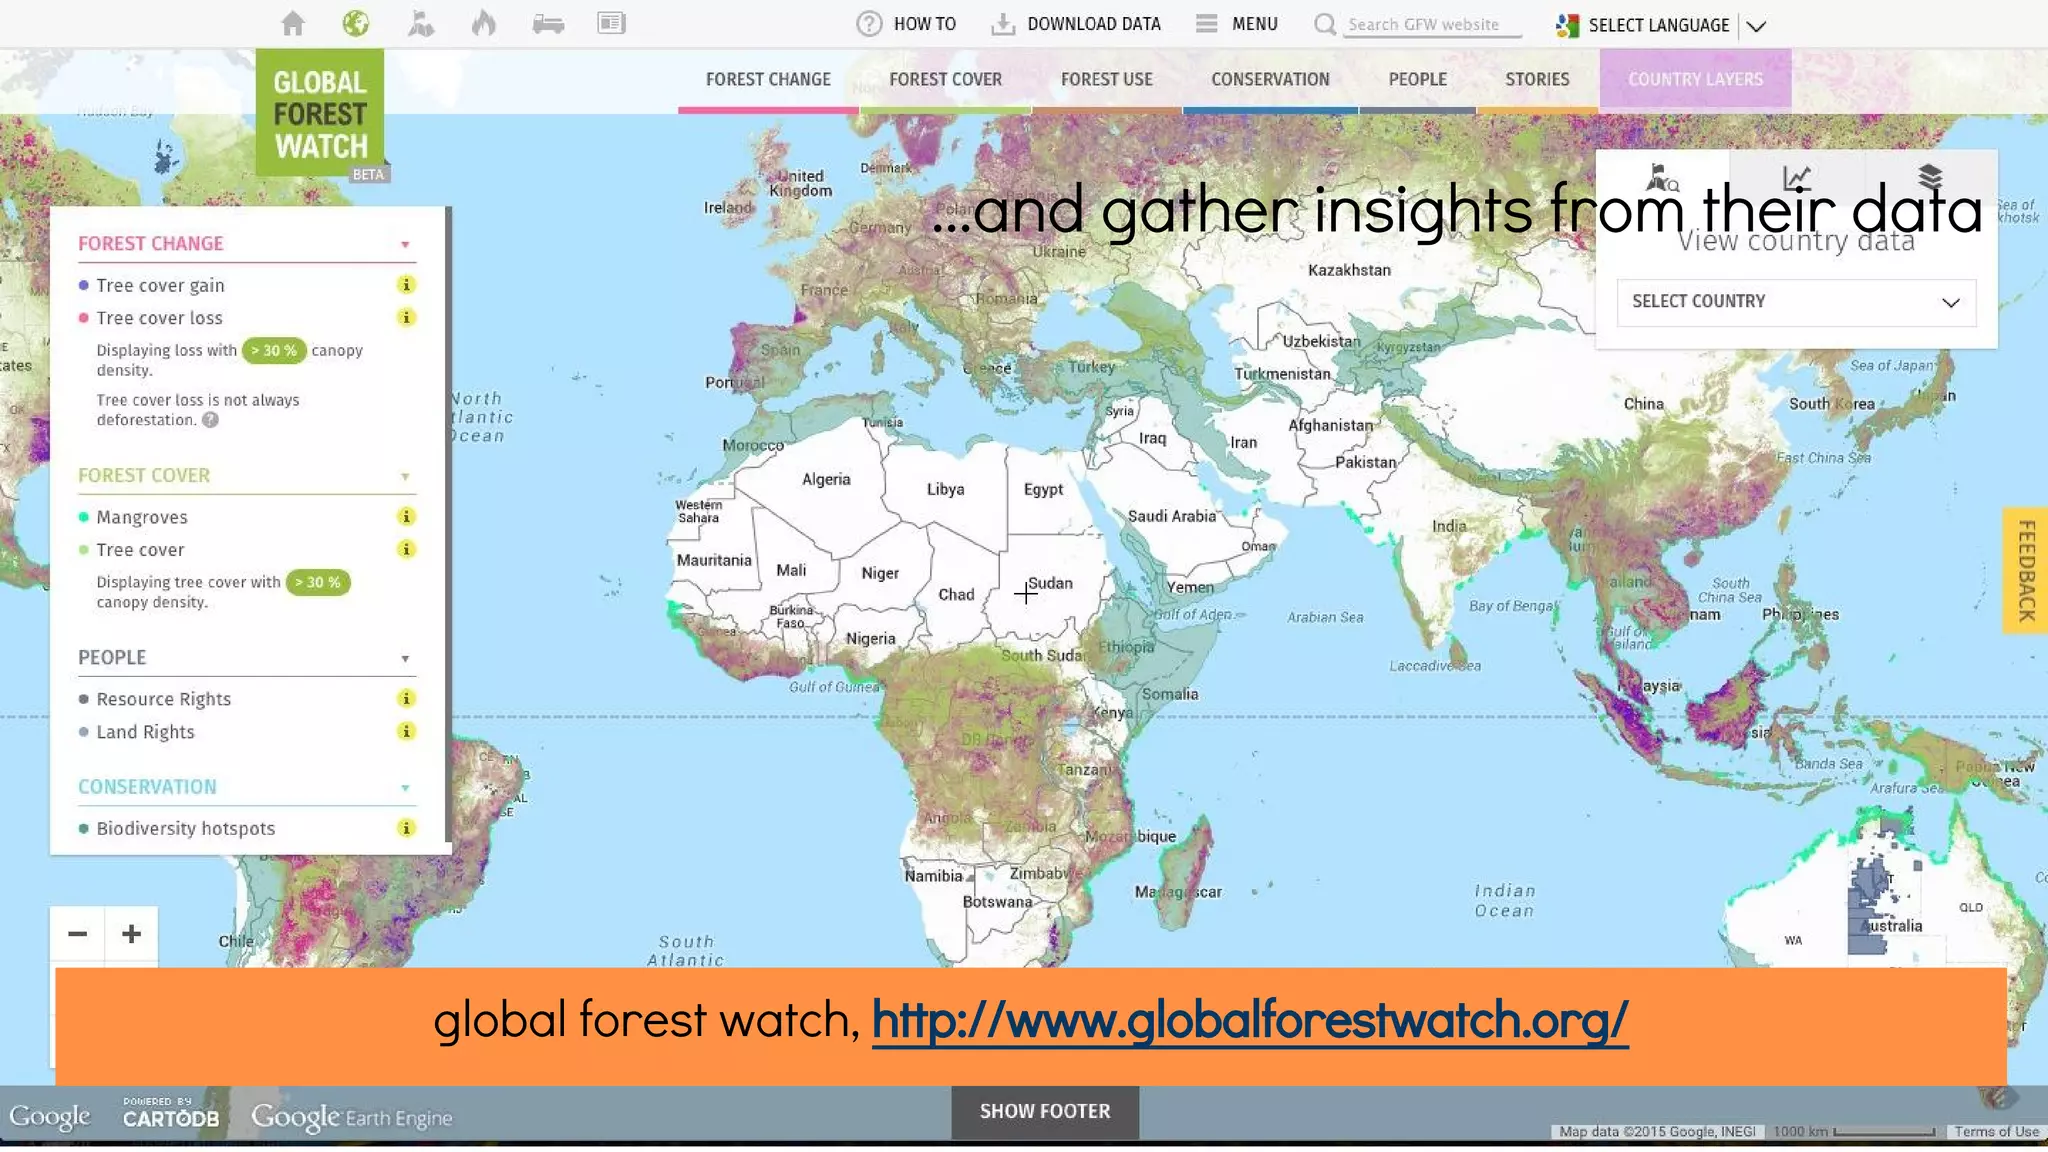Open the home icon in top bar
The image size is (2048, 1152).
coord(292,23)
